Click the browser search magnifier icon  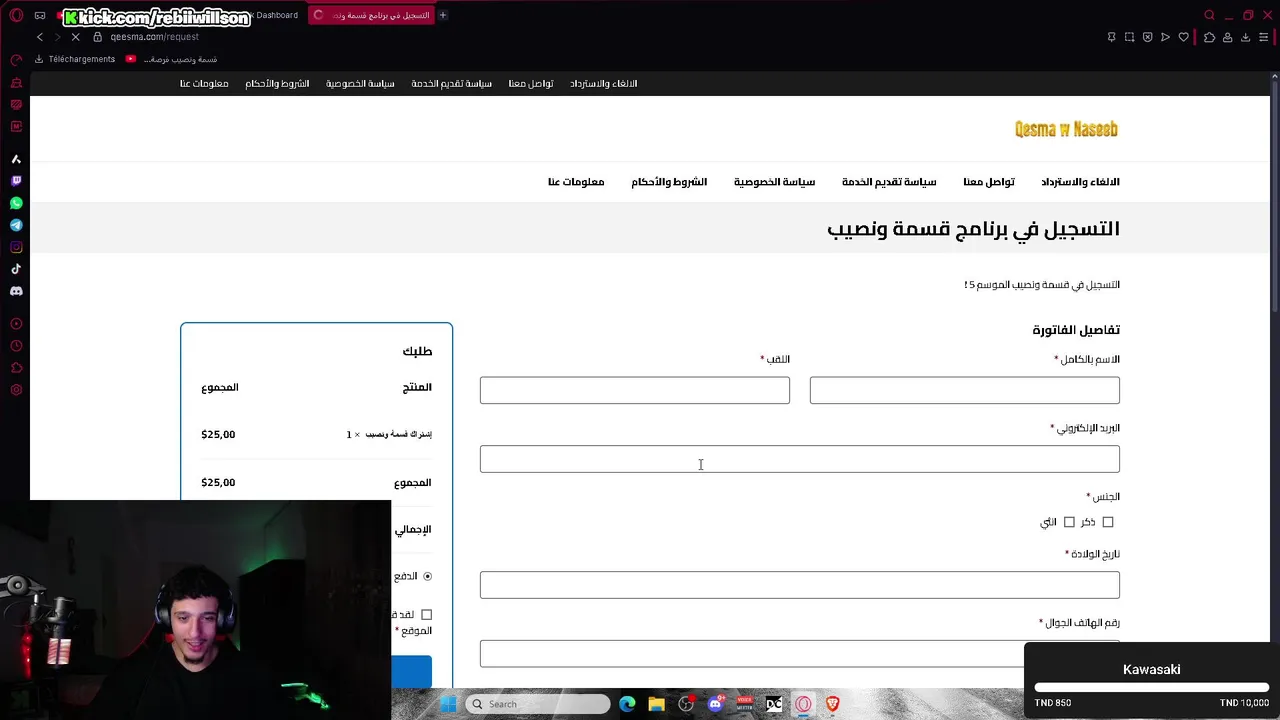click(1209, 15)
